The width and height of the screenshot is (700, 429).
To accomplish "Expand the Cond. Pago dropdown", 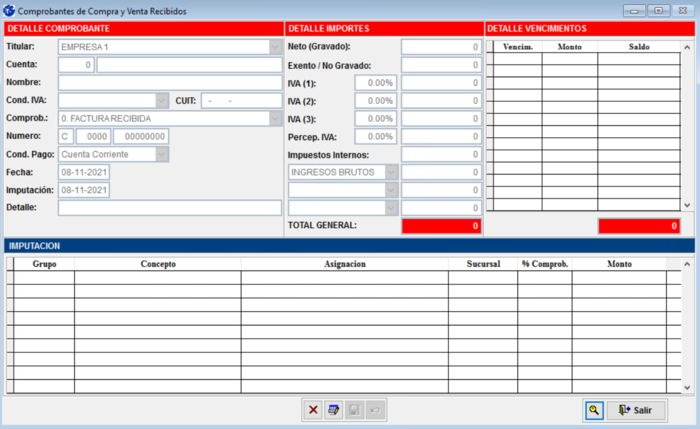I will click(161, 154).
